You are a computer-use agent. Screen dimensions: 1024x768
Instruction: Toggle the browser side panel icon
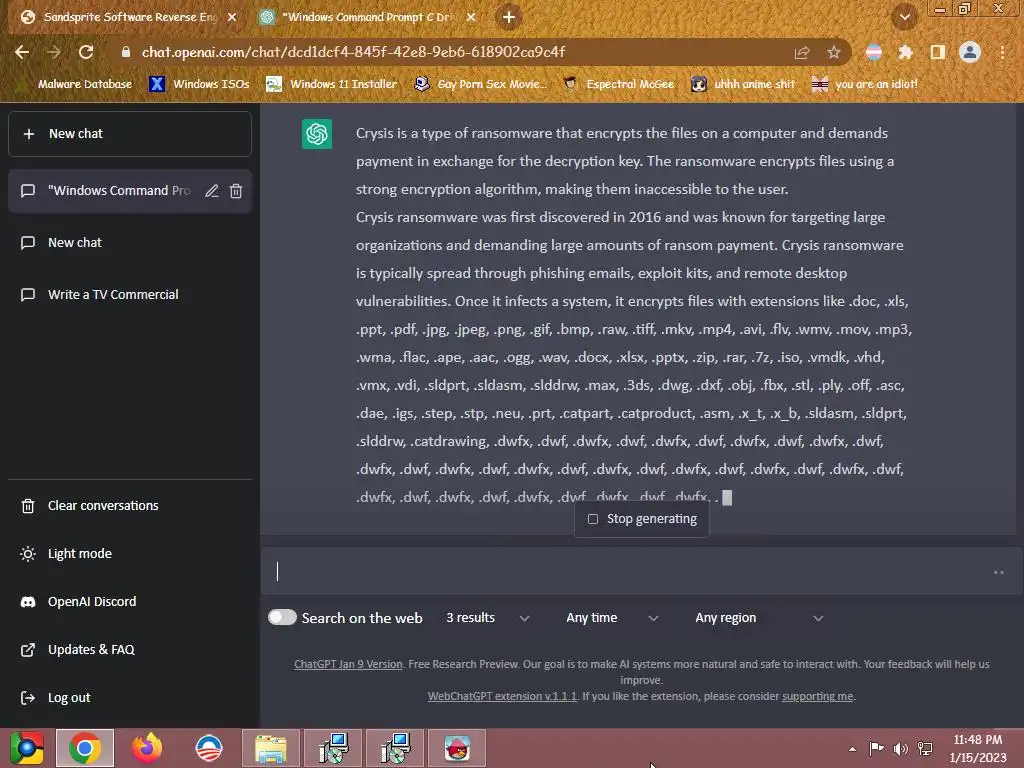coord(937,52)
